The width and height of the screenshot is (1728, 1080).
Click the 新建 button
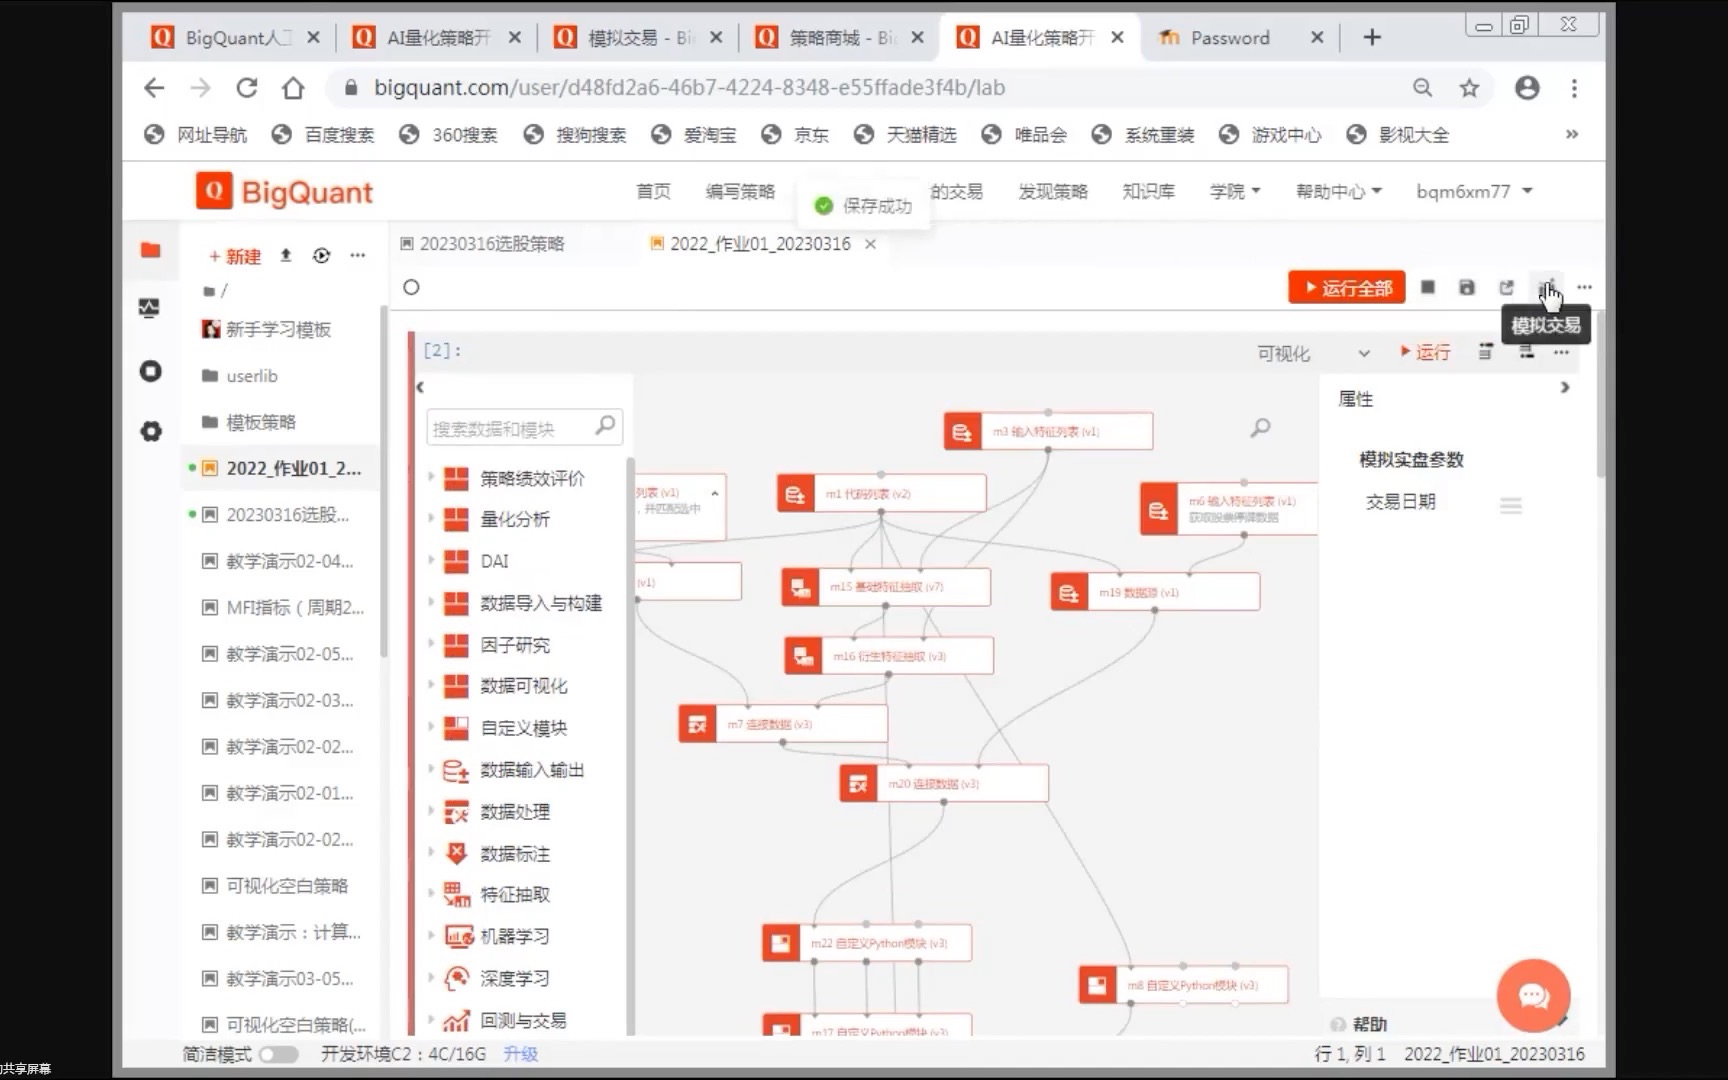click(235, 256)
